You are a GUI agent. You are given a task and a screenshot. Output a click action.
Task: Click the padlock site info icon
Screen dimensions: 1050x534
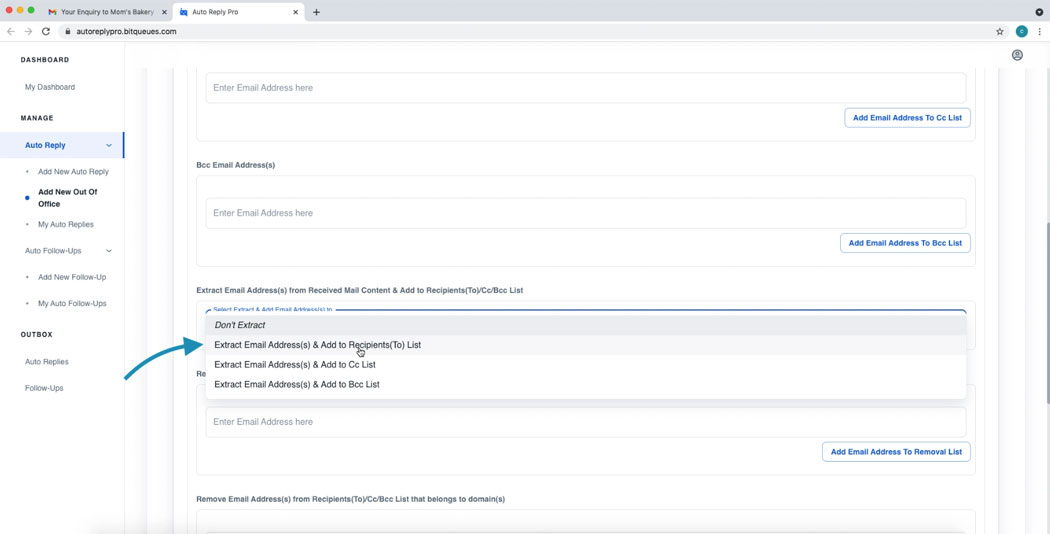pyautogui.click(x=68, y=31)
